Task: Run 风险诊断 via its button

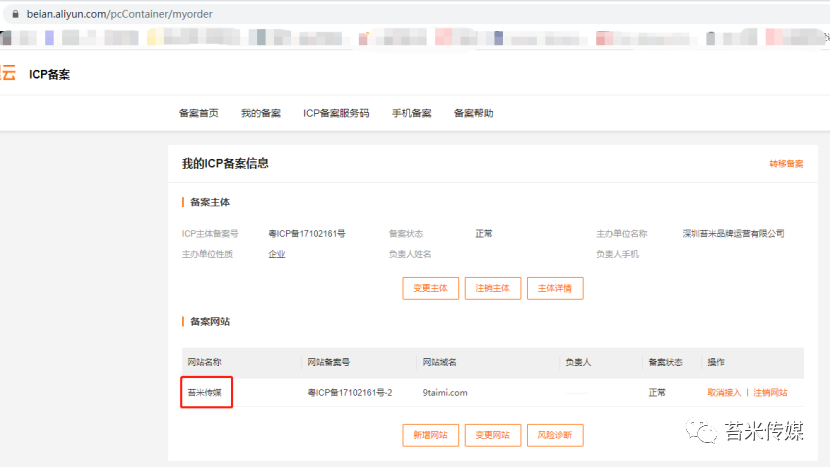Action: [555, 435]
